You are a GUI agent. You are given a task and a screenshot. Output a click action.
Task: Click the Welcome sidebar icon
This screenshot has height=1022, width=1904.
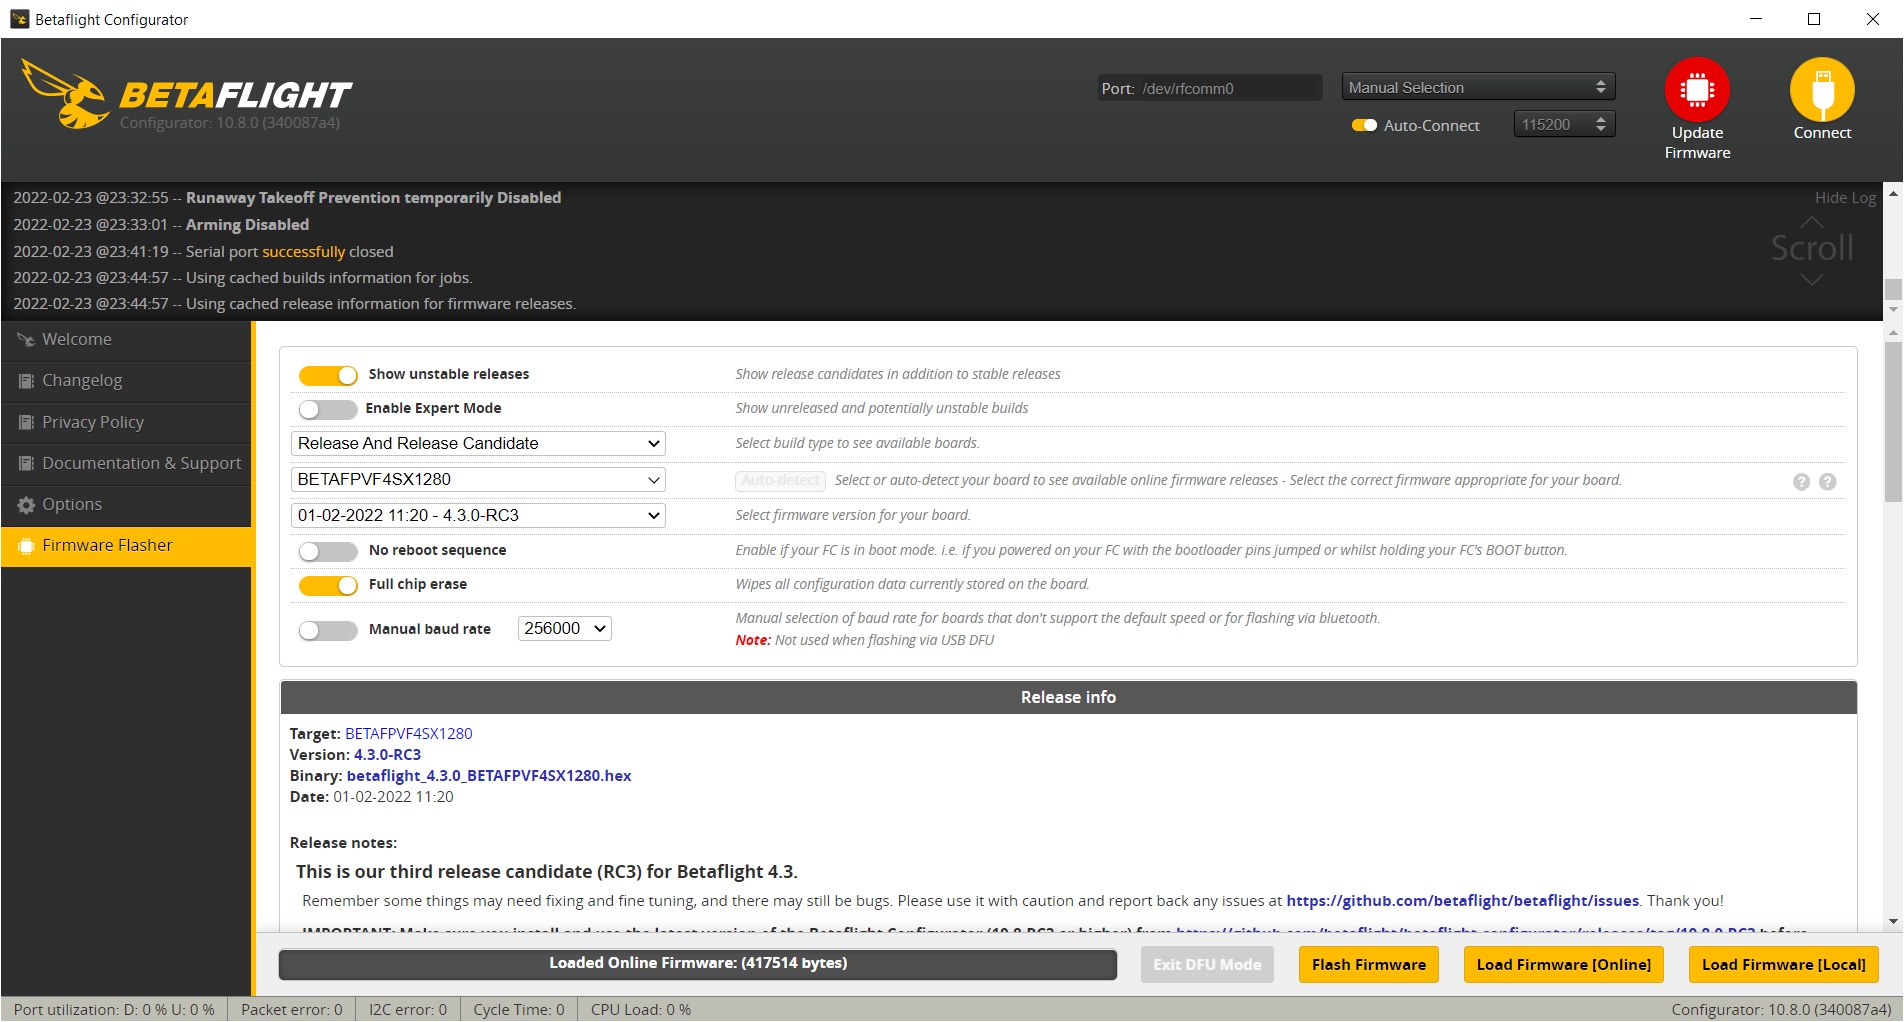pos(26,340)
